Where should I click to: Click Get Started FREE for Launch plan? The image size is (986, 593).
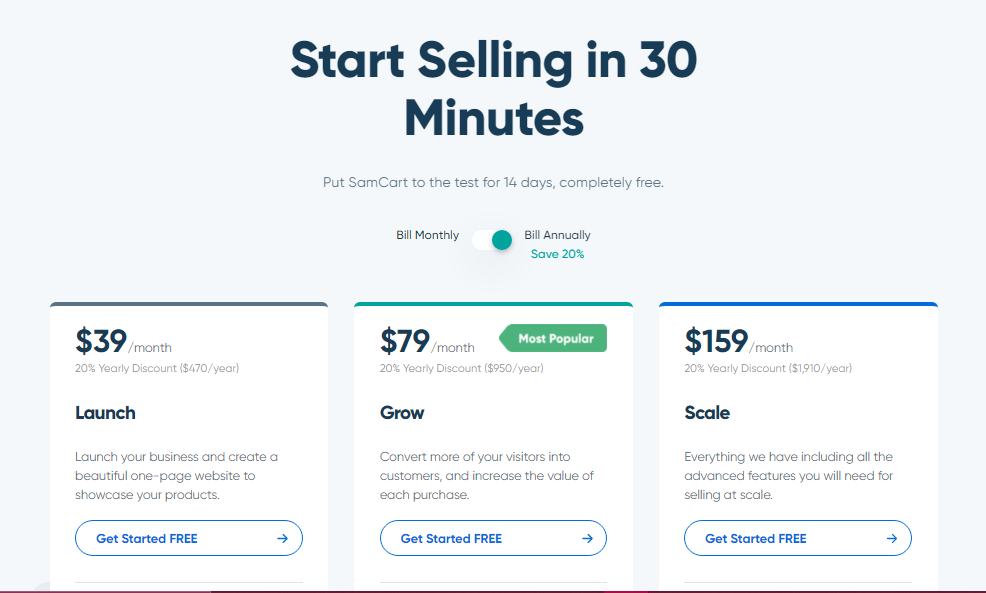point(147,538)
